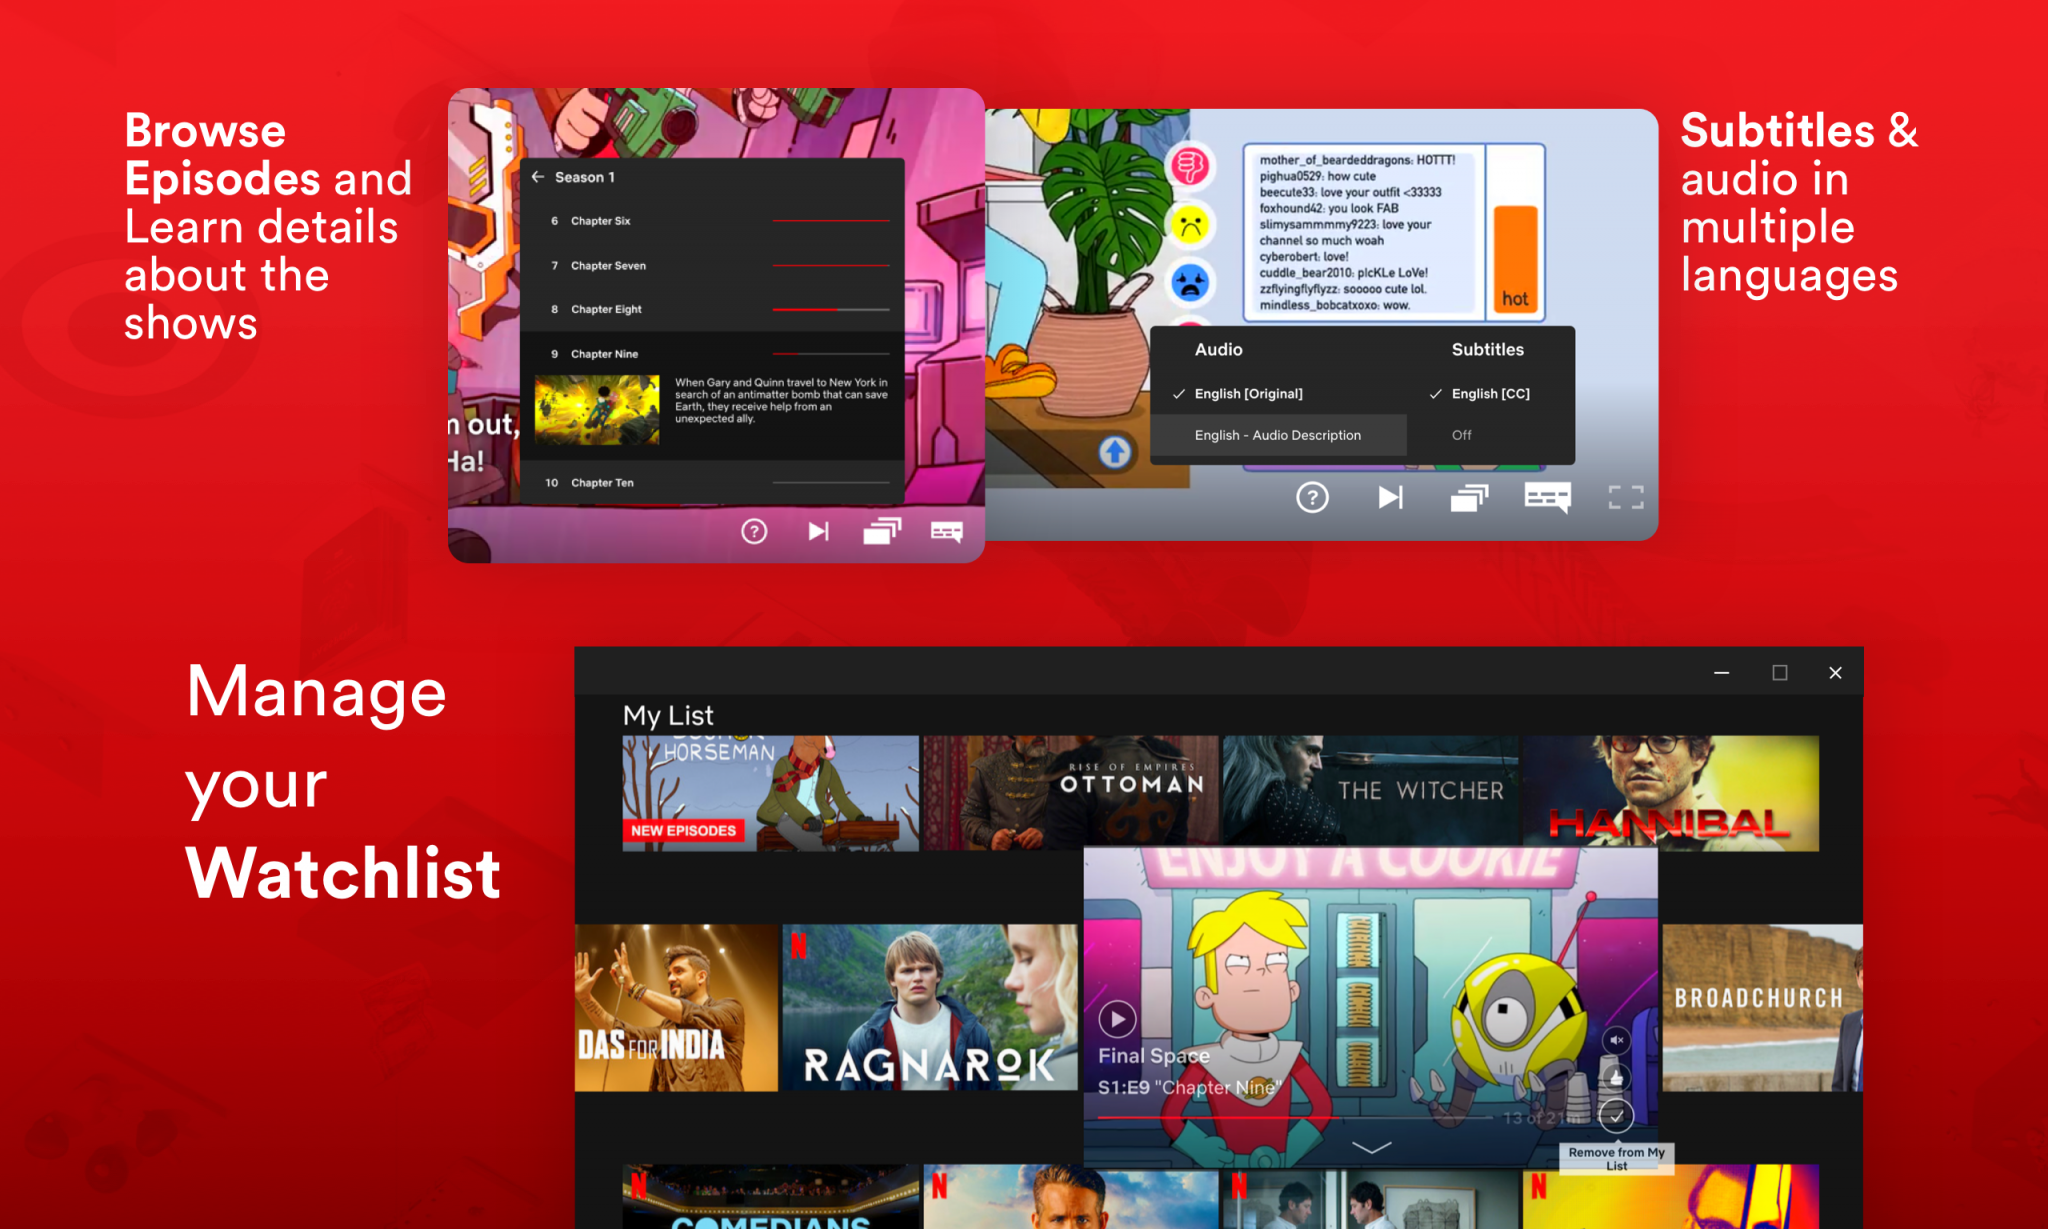Click NEW EPISODES badge on BoJack Horseman
Screen dimensions: 2048x1229
pyautogui.click(x=683, y=830)
